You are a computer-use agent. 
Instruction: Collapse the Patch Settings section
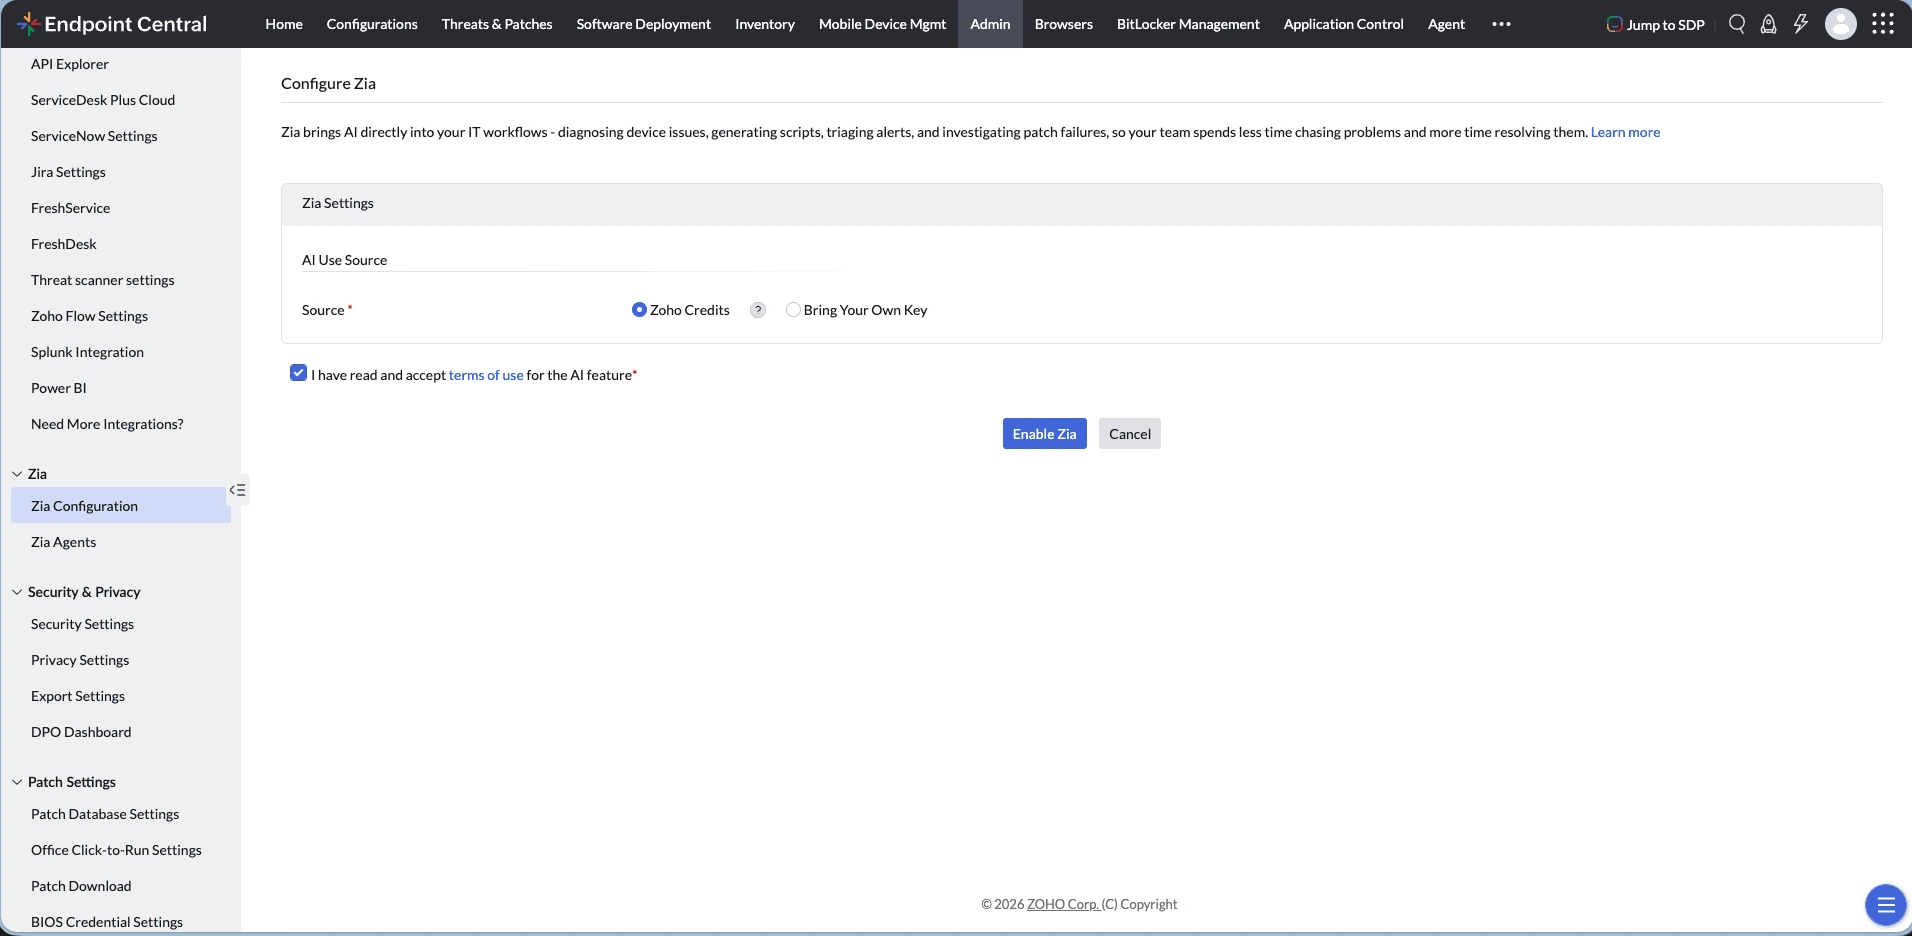pos(17,782)
